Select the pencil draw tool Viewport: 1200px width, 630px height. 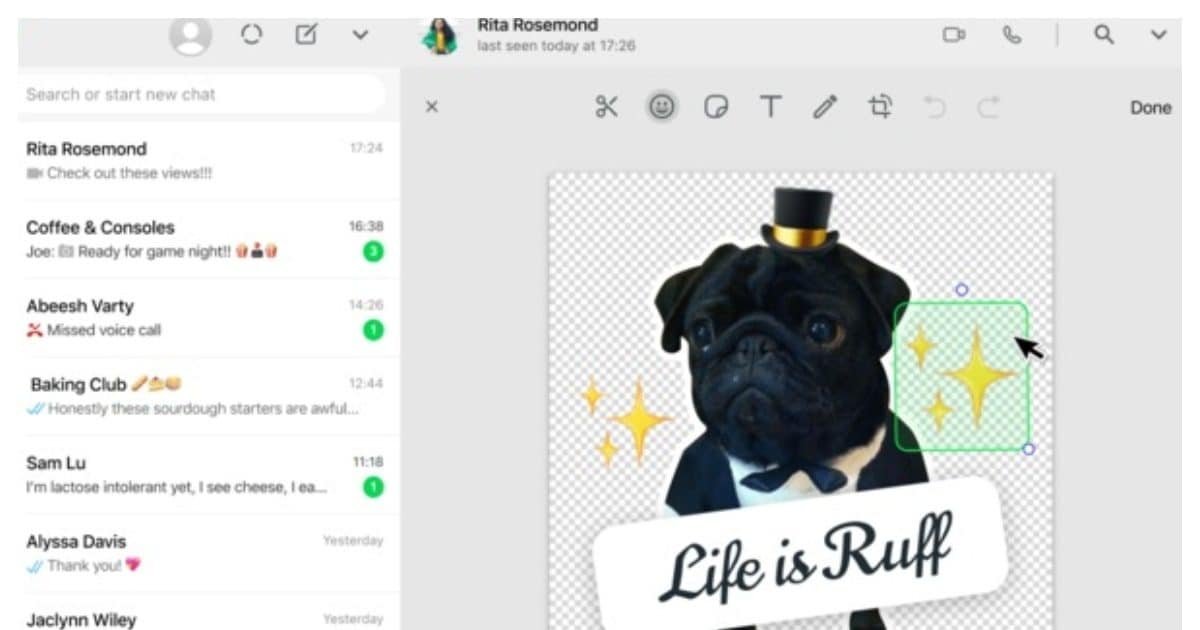pos(825,107)
